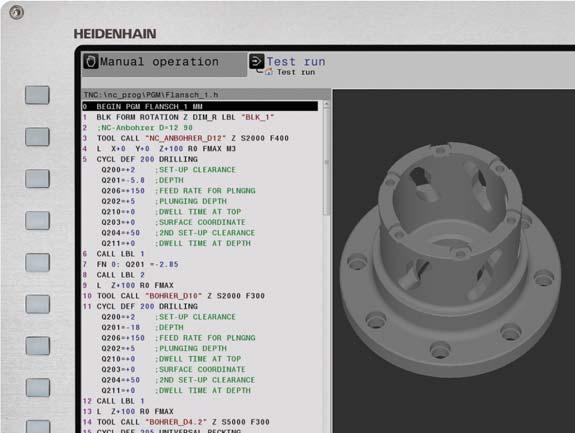The image size is (575, 433).
Task: Select line 14 TOOL CALL BOHRER_D4.2
Action: [x=176, y=422]
